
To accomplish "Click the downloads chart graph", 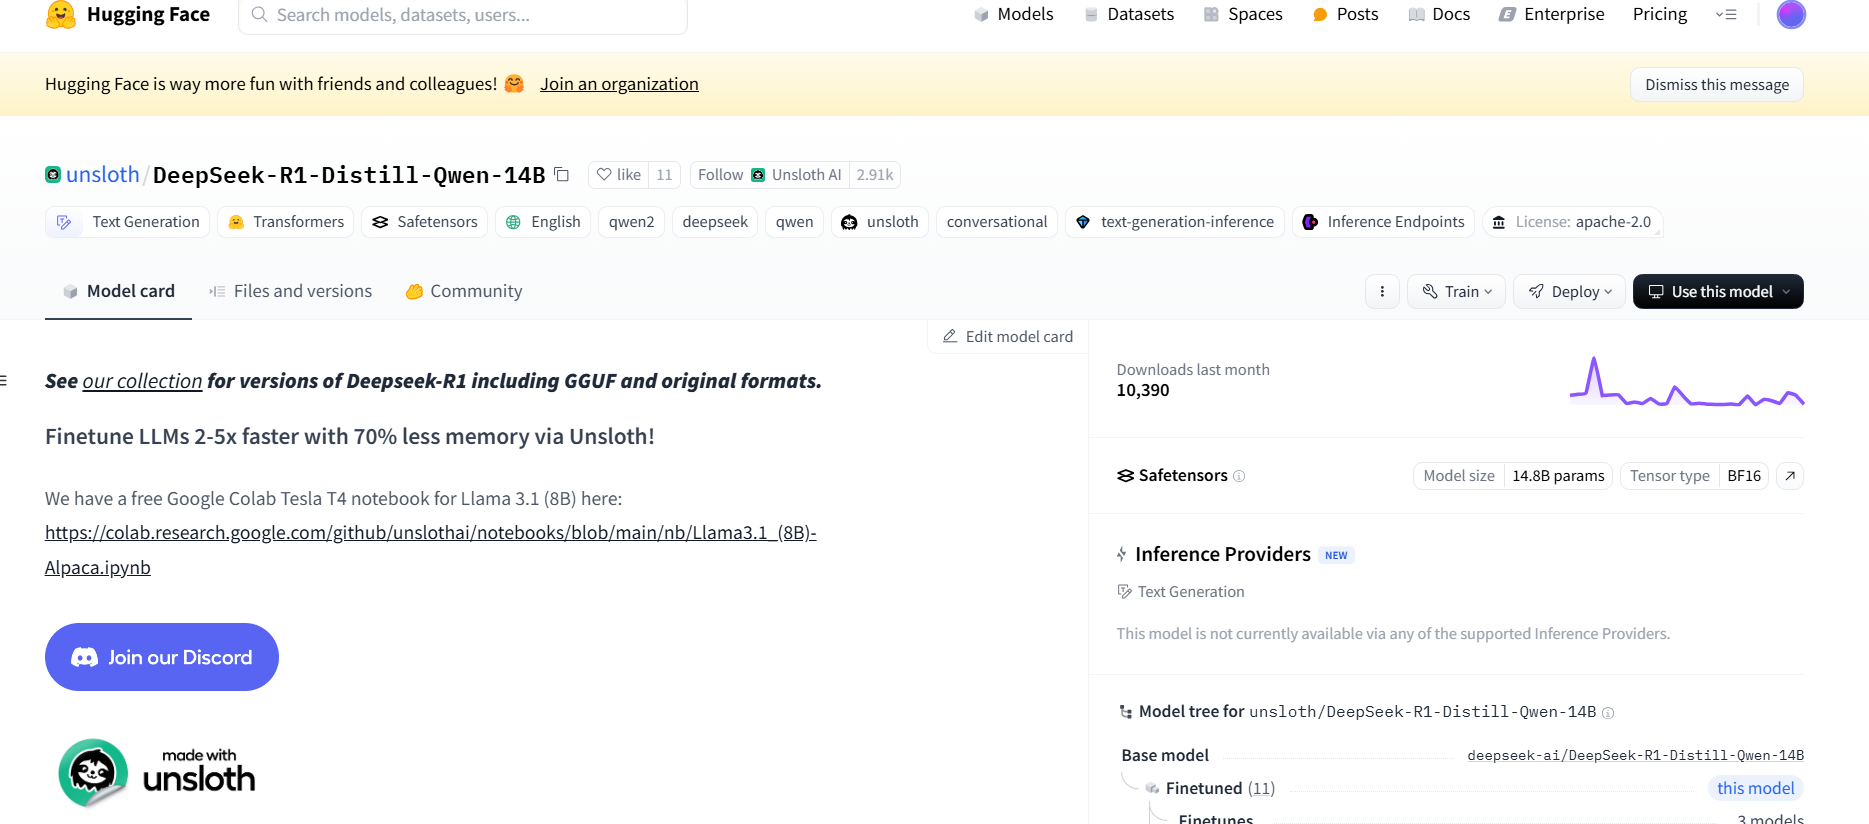I will 1687,382.
